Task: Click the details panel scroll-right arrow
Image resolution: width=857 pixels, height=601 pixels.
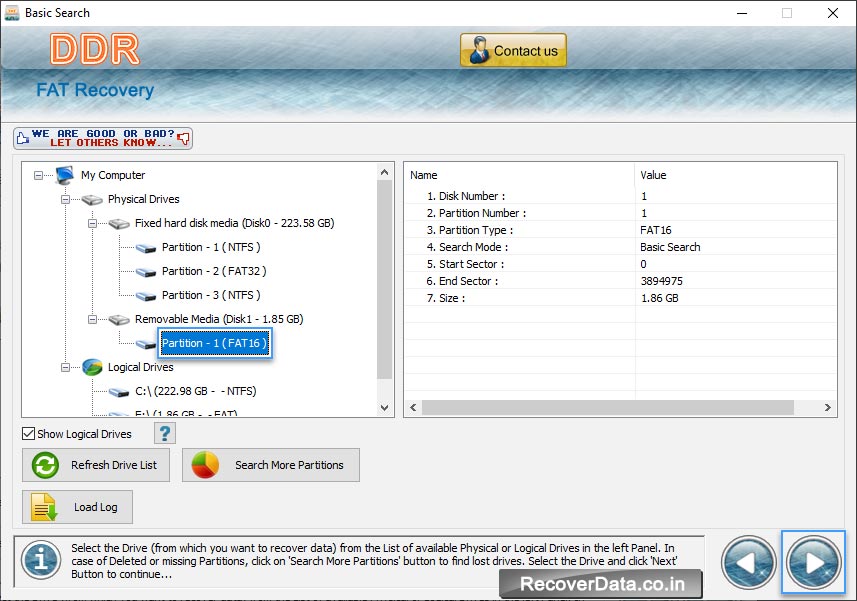Action: (x=827, y=408)
